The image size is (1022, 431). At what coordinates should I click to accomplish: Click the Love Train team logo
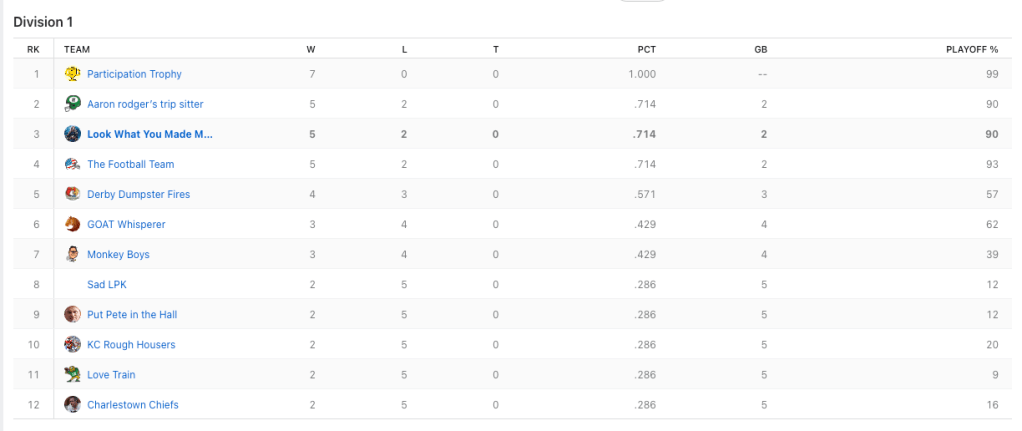pos(72,374)
